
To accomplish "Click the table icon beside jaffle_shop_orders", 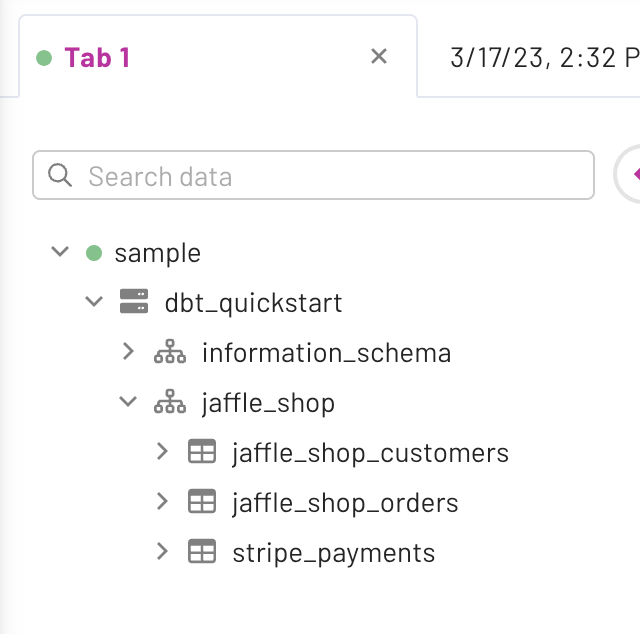I will pyautogui.click(x=202, y=502).
